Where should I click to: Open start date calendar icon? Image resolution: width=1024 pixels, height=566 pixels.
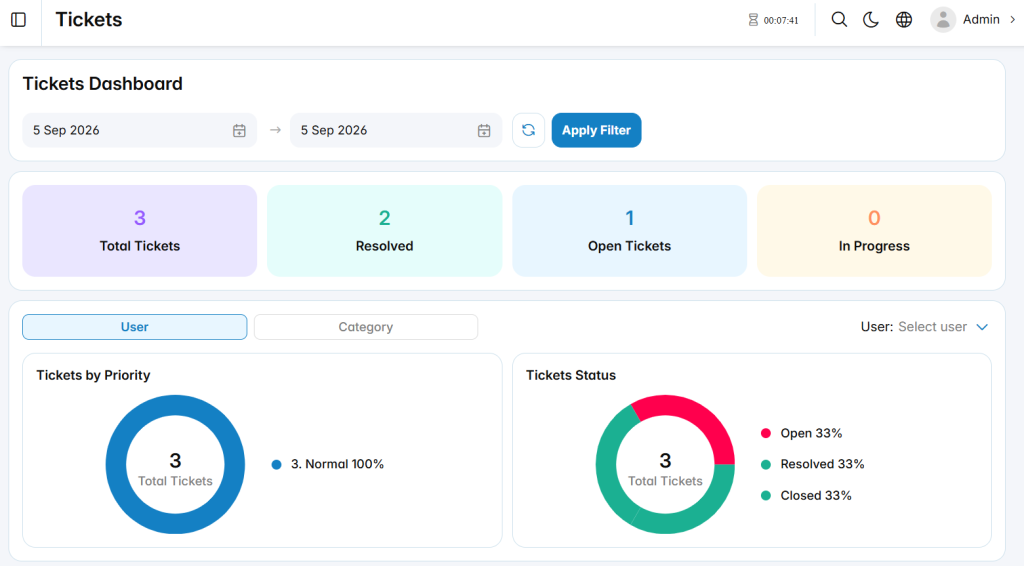(x=239, y=131)
